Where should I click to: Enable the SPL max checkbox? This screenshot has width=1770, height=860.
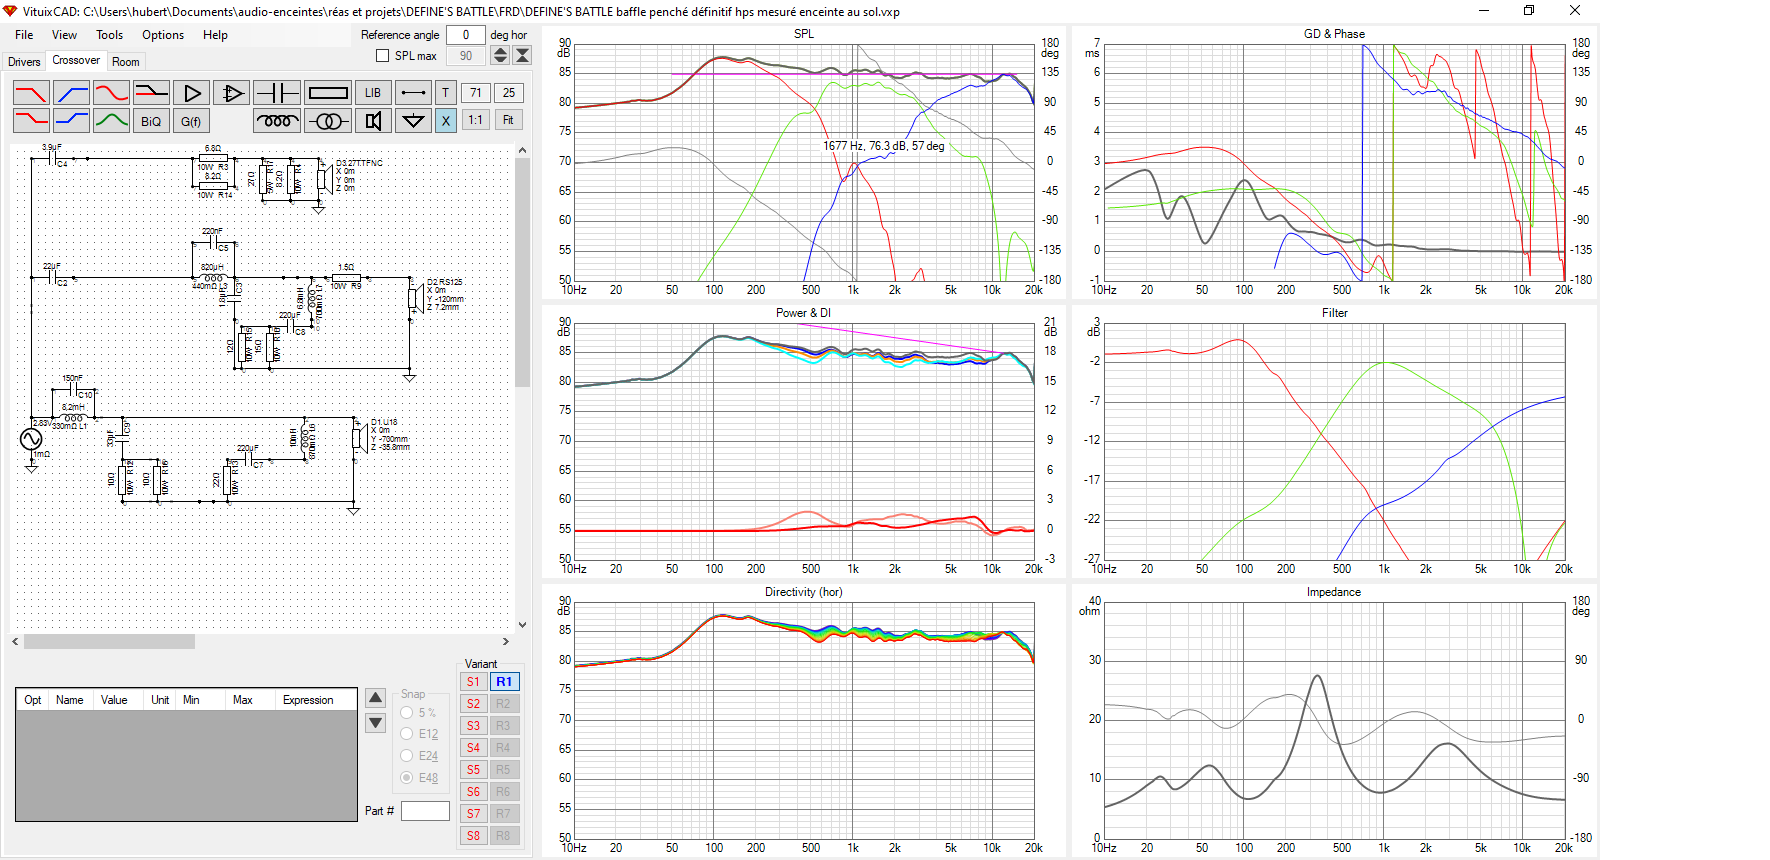pos(382,56)
